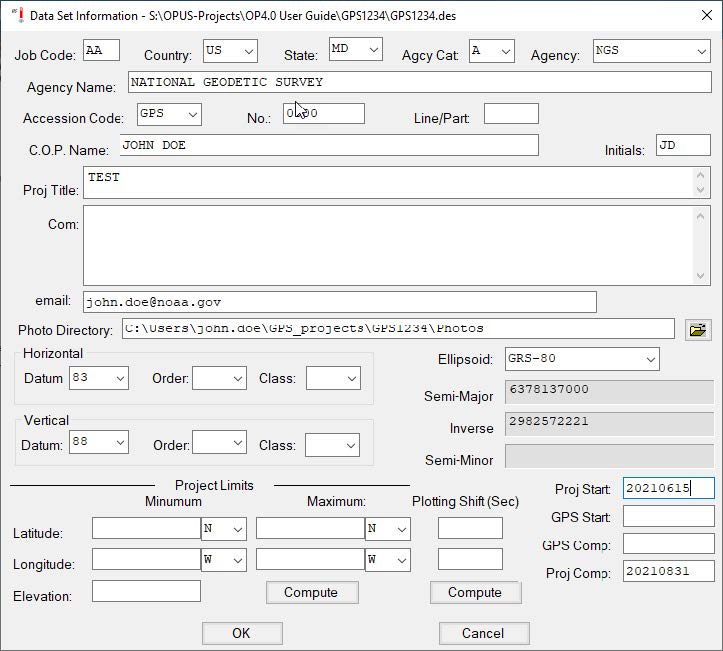Click the Inverse value field

coord(609,424)
